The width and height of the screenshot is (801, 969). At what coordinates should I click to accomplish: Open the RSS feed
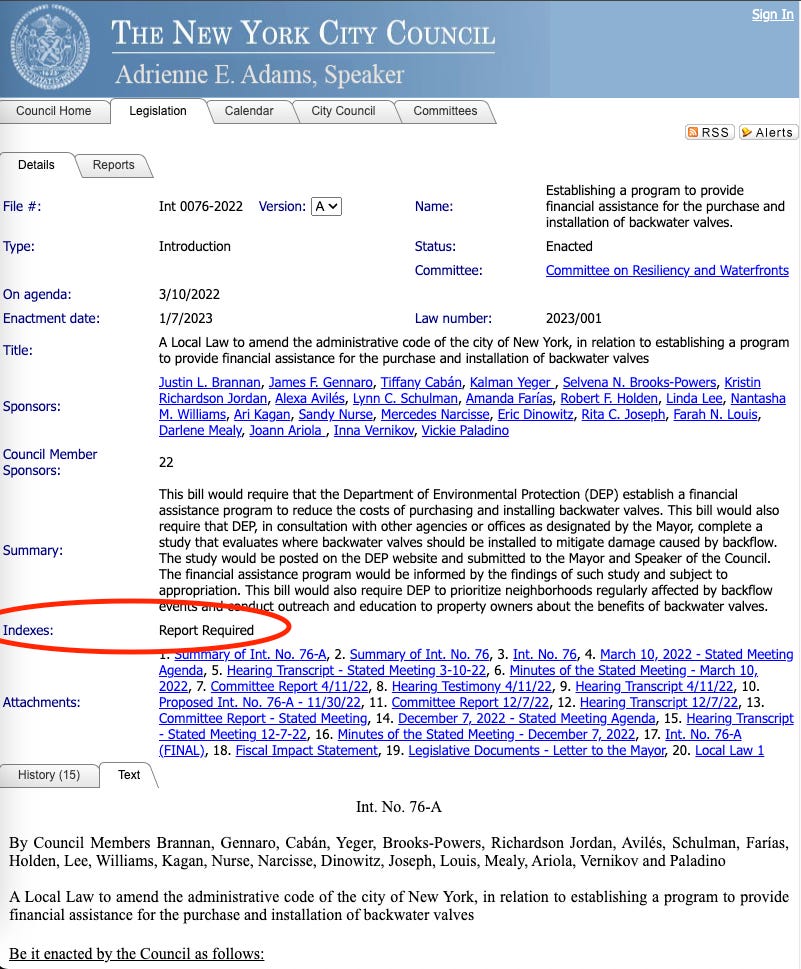(709, 131)
